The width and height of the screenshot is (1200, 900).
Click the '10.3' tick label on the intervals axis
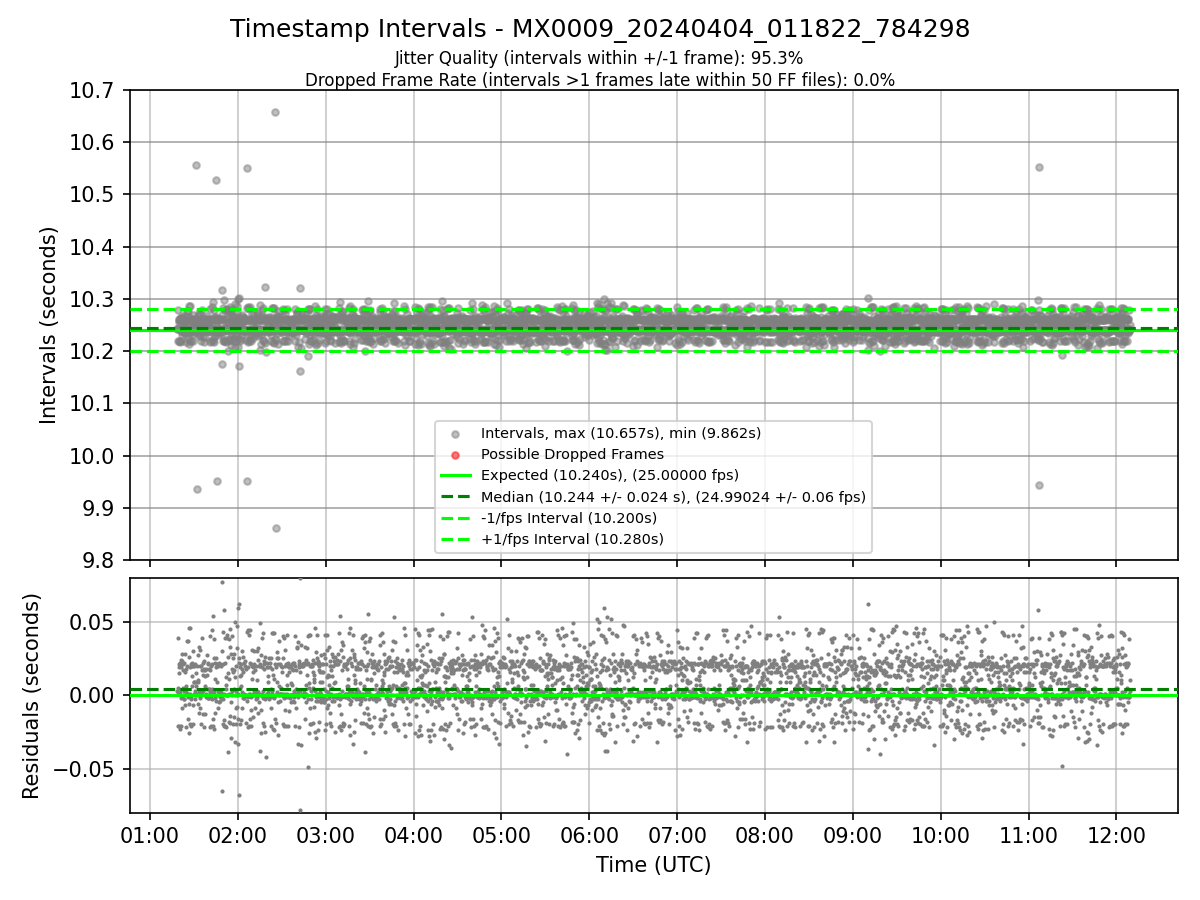92,299
